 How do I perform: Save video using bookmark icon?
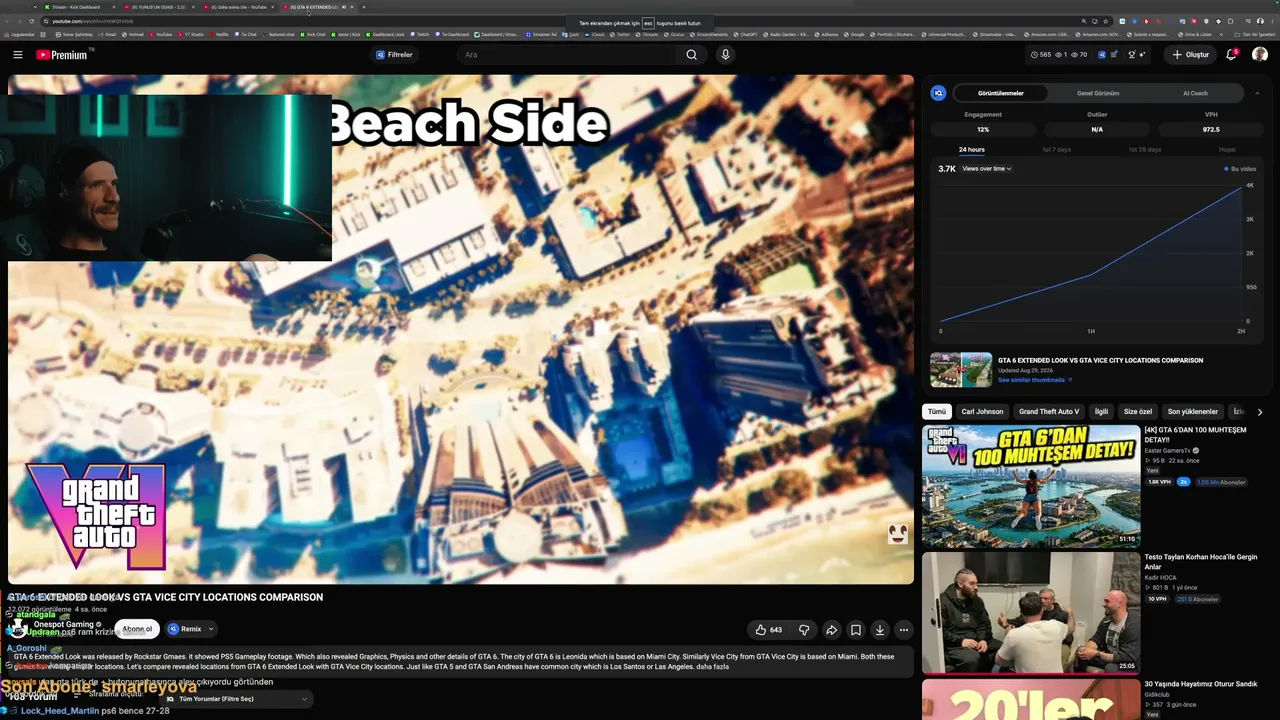(856, 630)
